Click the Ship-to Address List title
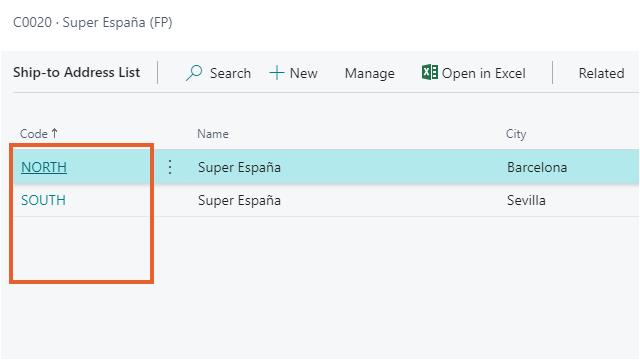Image resolution: width=640 pixels, height=360 pixels. [x=76, y=73]
